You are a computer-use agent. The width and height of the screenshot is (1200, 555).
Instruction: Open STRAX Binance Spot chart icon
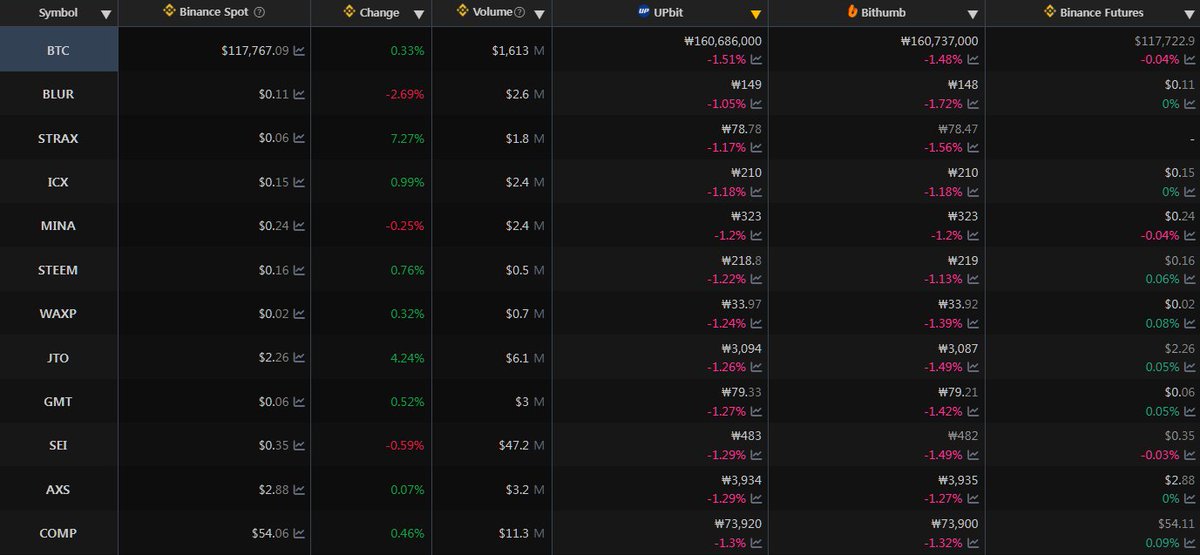point(300,138)
